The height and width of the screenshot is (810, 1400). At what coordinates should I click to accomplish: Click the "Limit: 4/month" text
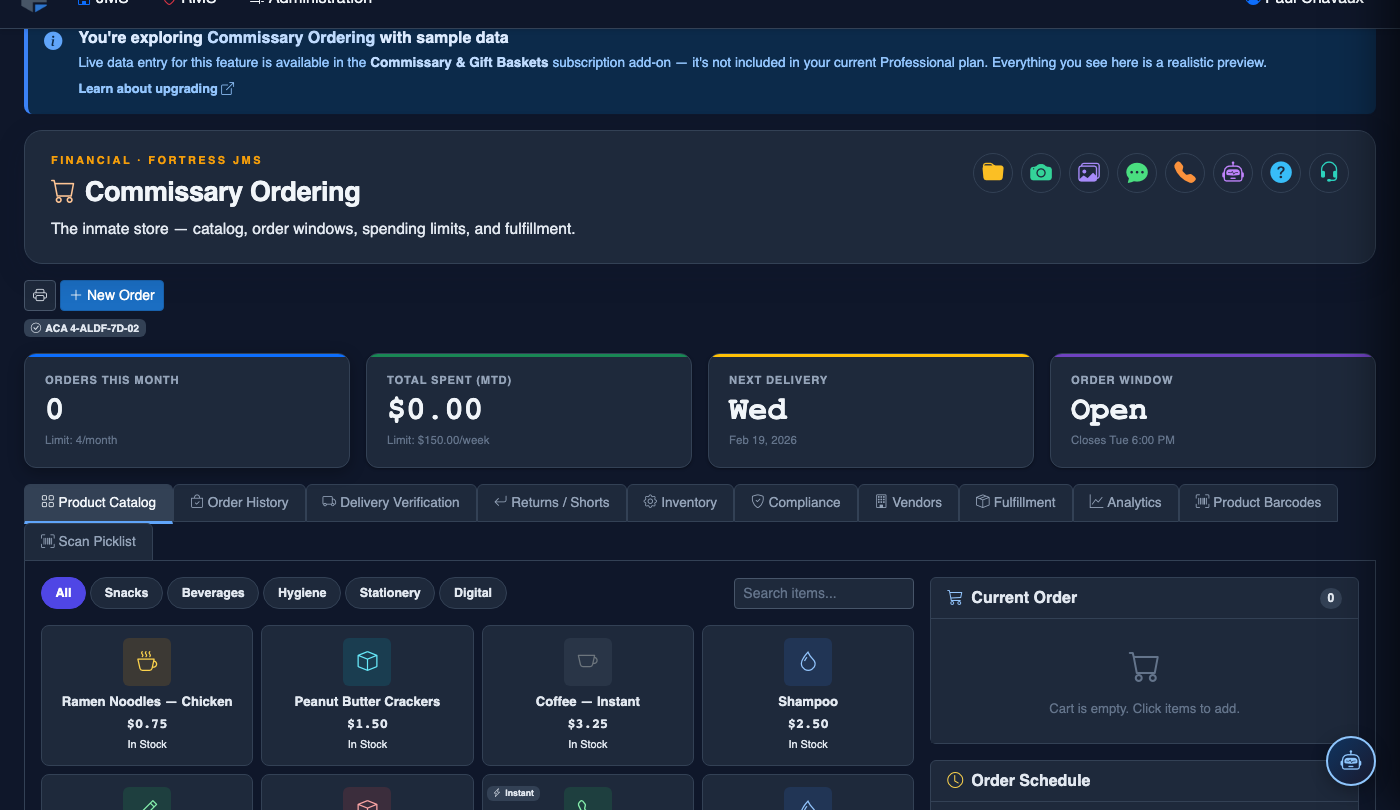pos(81,440)
